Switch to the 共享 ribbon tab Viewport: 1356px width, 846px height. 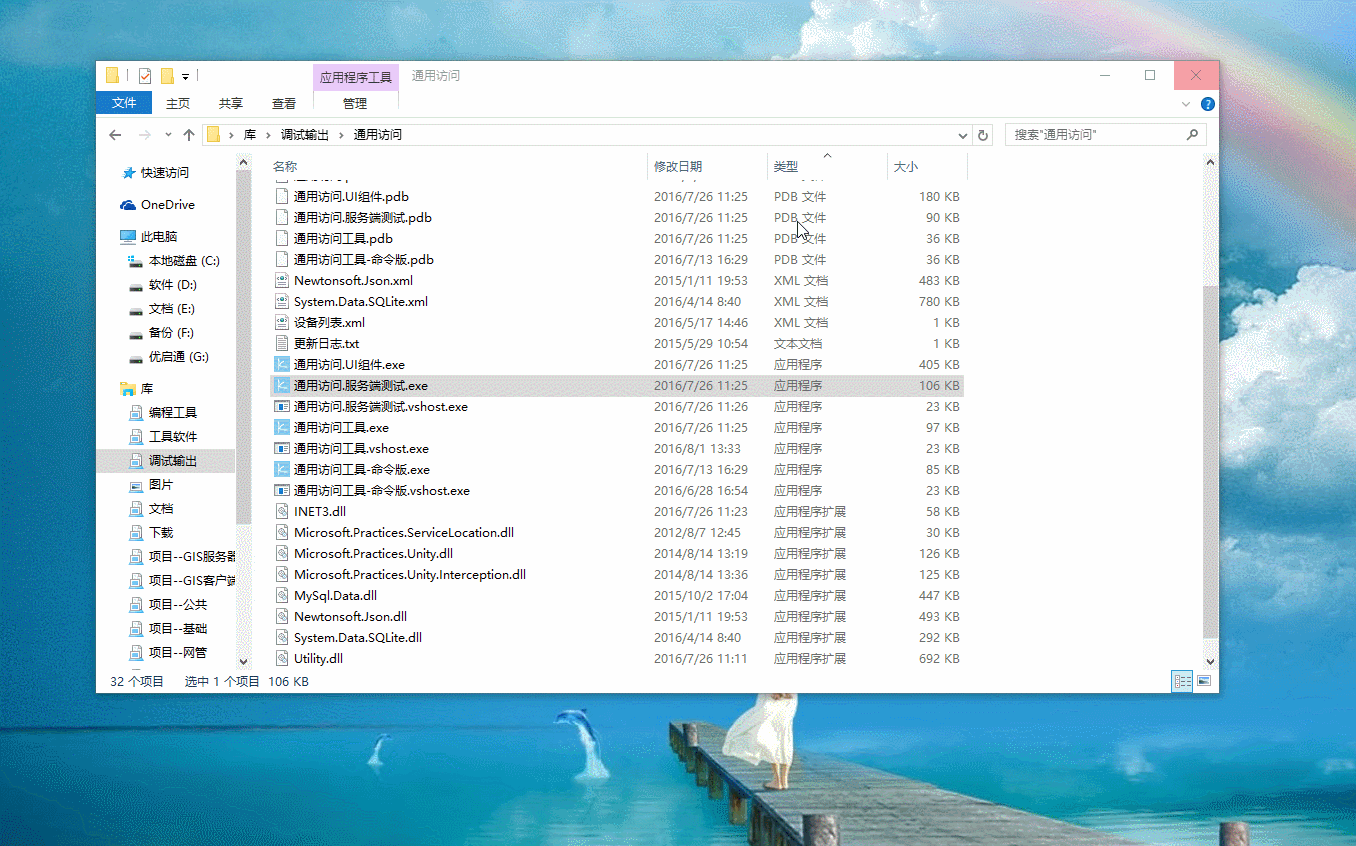(231, 103)
